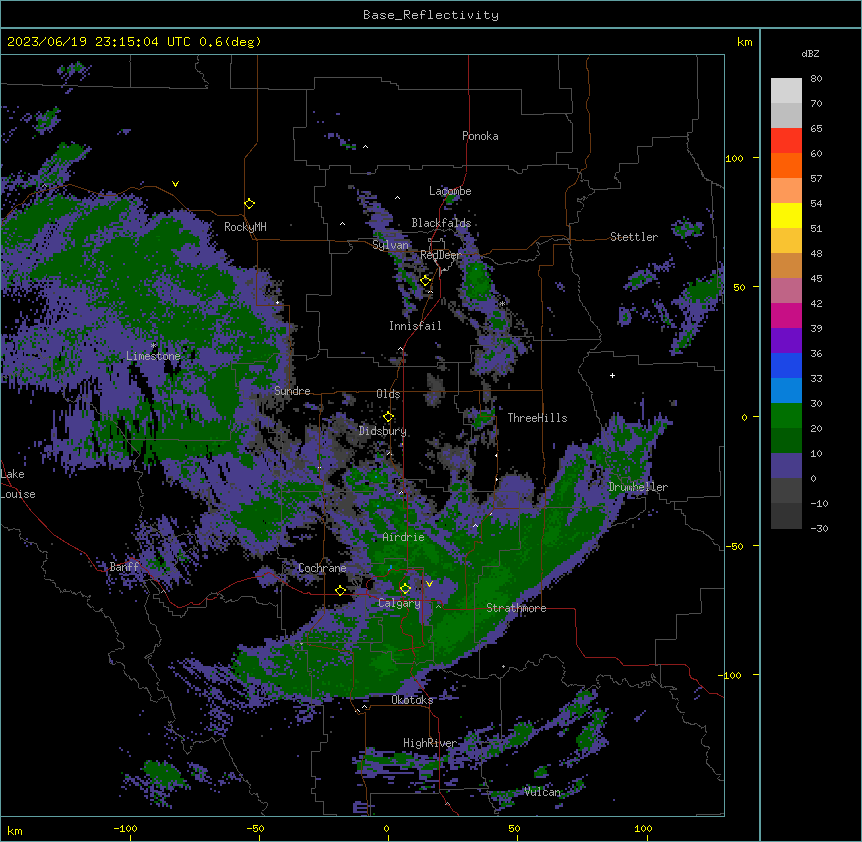Click the Stettler label
862x842 pixels.
(x=634, y=237)
